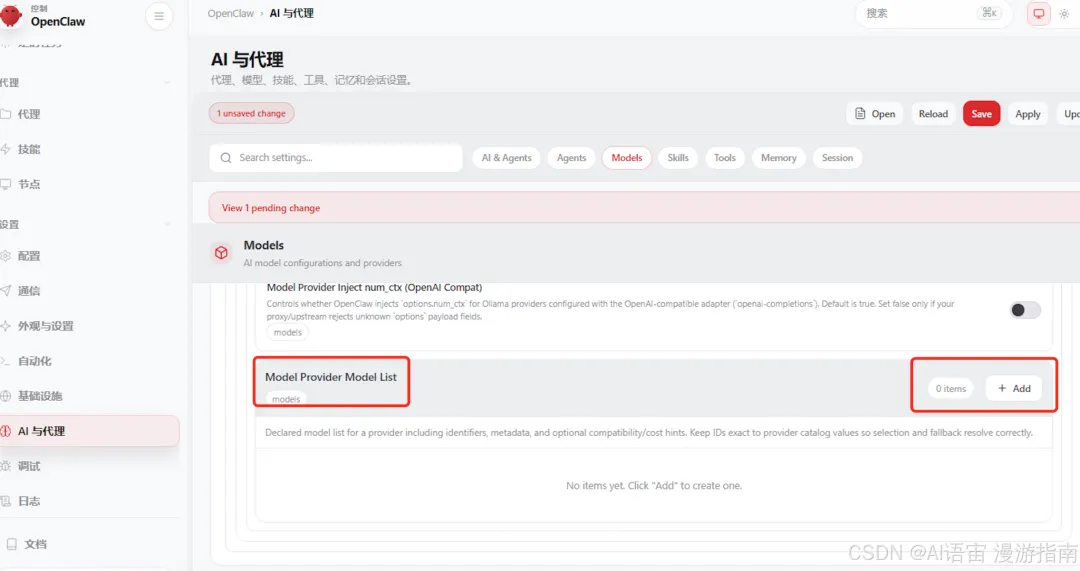Click the models tag under Inject num_ctx

(287, 332)
